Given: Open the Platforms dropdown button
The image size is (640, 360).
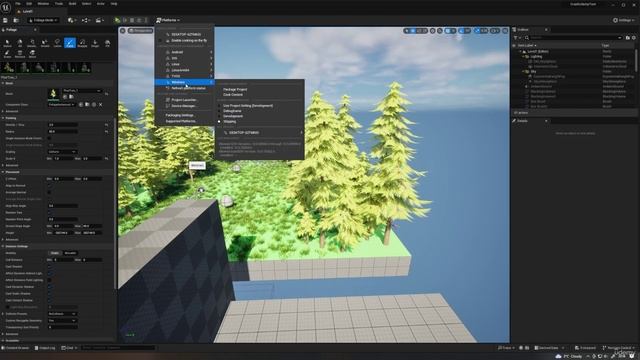Looking at the screenshot, I should 168,20.
